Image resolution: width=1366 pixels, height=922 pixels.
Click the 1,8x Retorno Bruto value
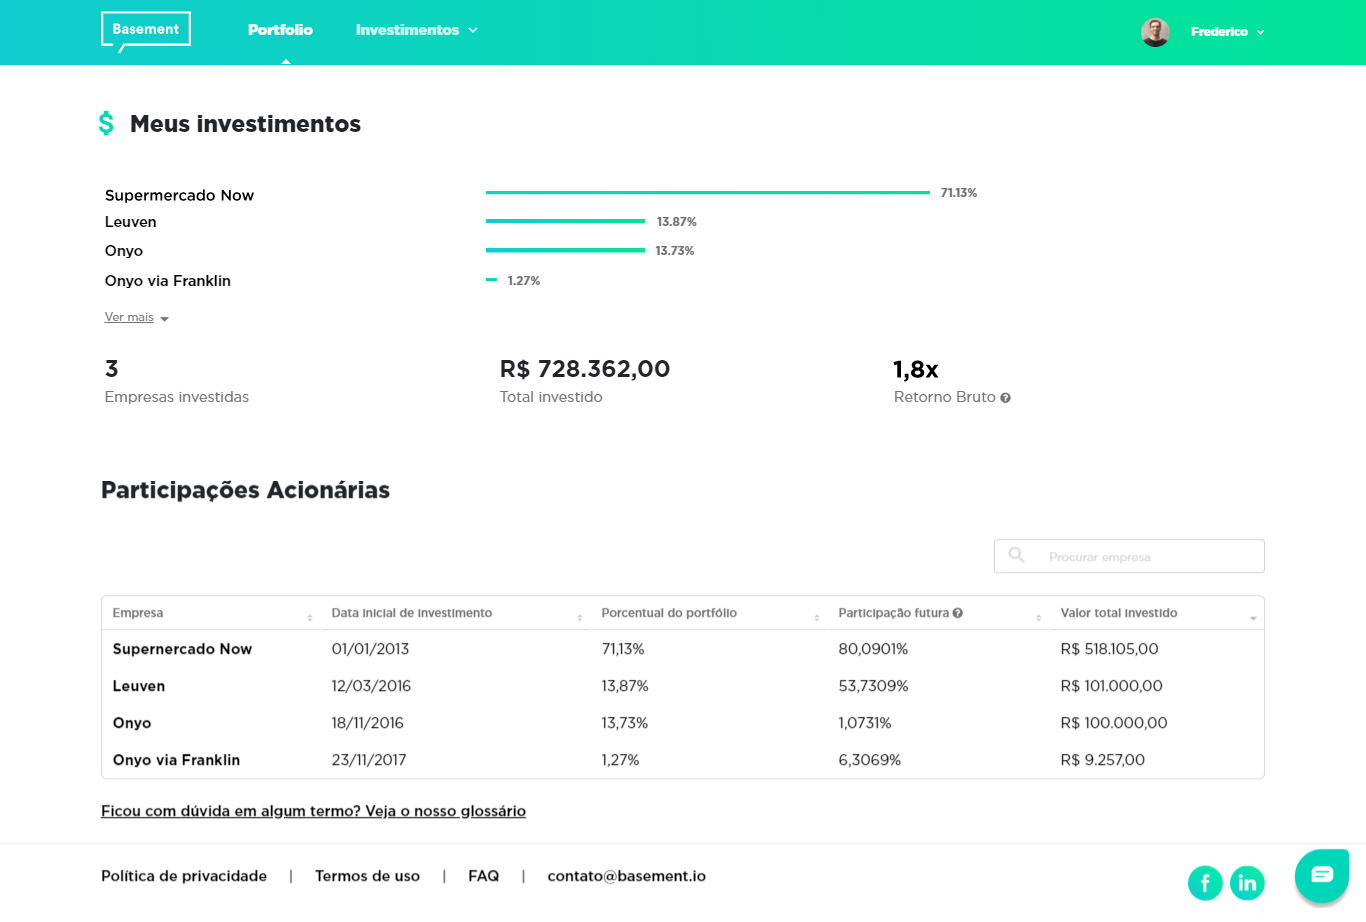(916, 370)
